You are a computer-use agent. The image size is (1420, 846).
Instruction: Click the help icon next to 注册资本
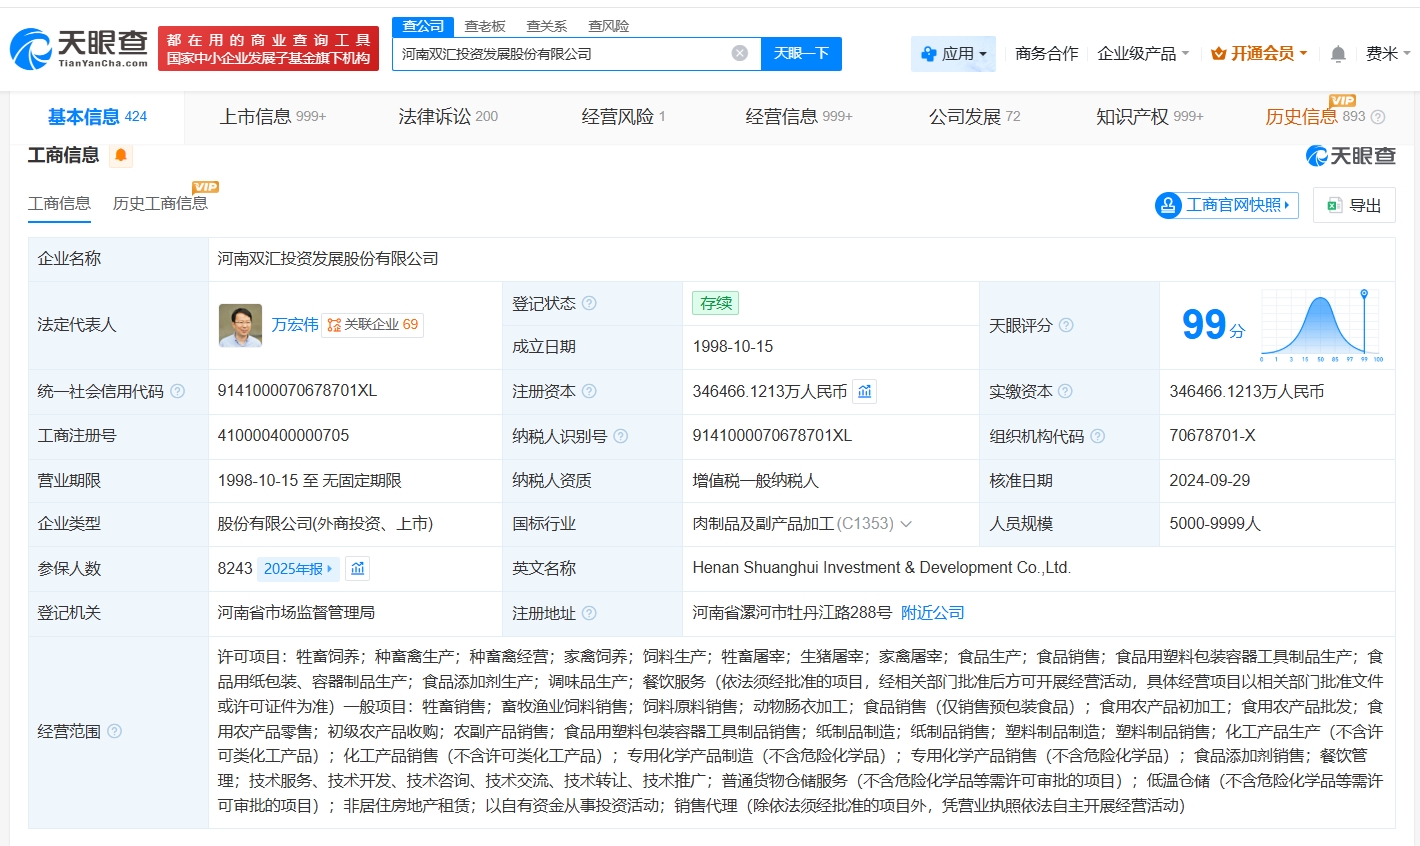589,391
